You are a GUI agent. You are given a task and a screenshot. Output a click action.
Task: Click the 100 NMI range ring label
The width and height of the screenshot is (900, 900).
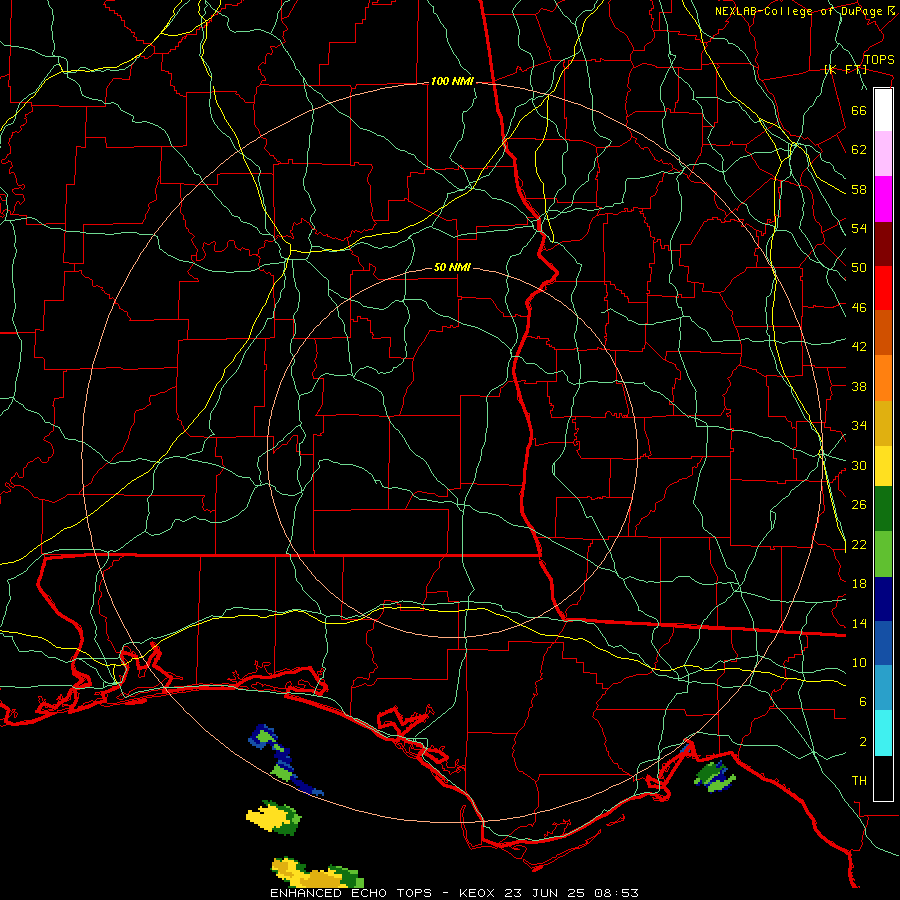pyautogui.click(x=452, y=82)
